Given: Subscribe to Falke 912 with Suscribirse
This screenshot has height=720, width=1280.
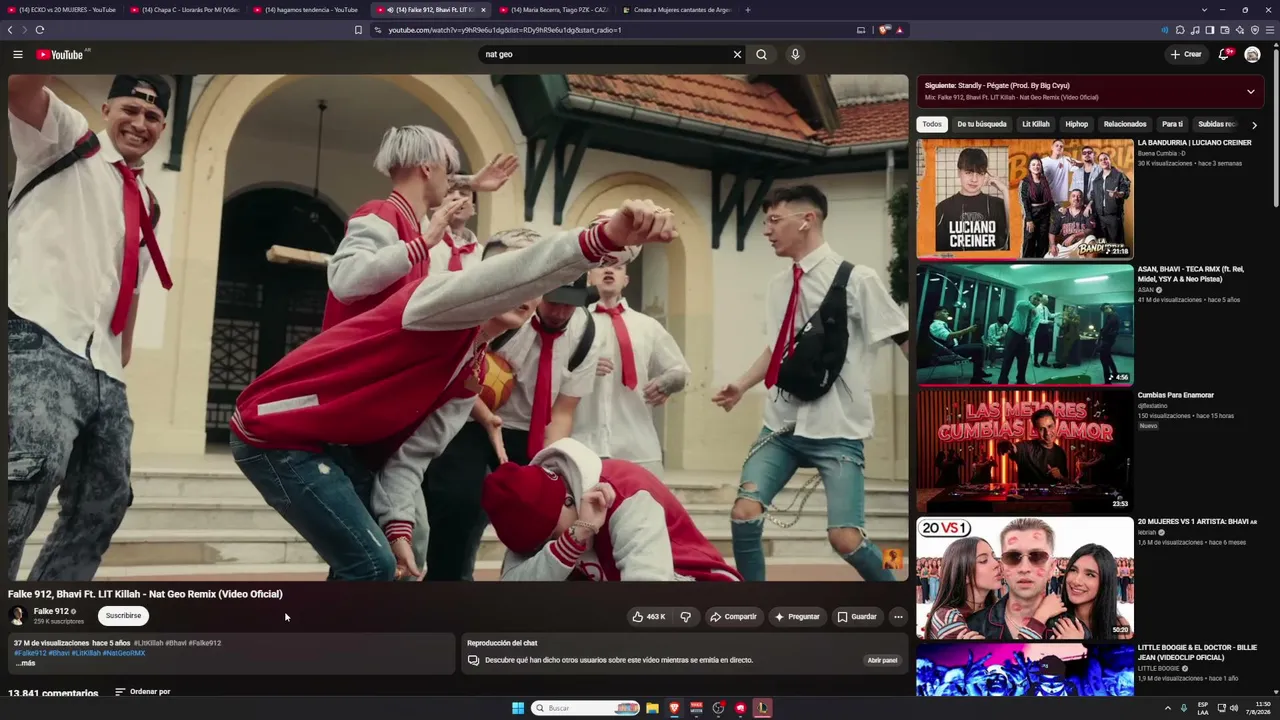Looking at the screenshot, I should (123, 616).
